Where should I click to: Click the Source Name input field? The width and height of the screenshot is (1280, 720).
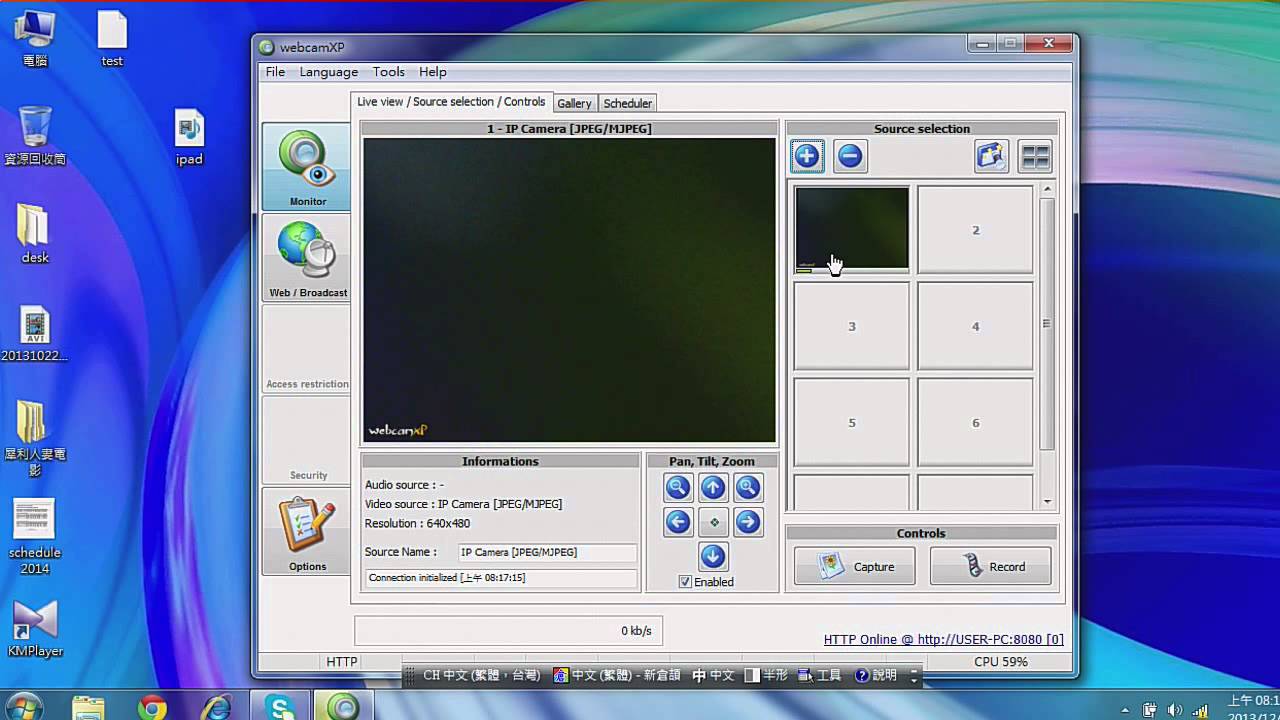coord(547,552)
